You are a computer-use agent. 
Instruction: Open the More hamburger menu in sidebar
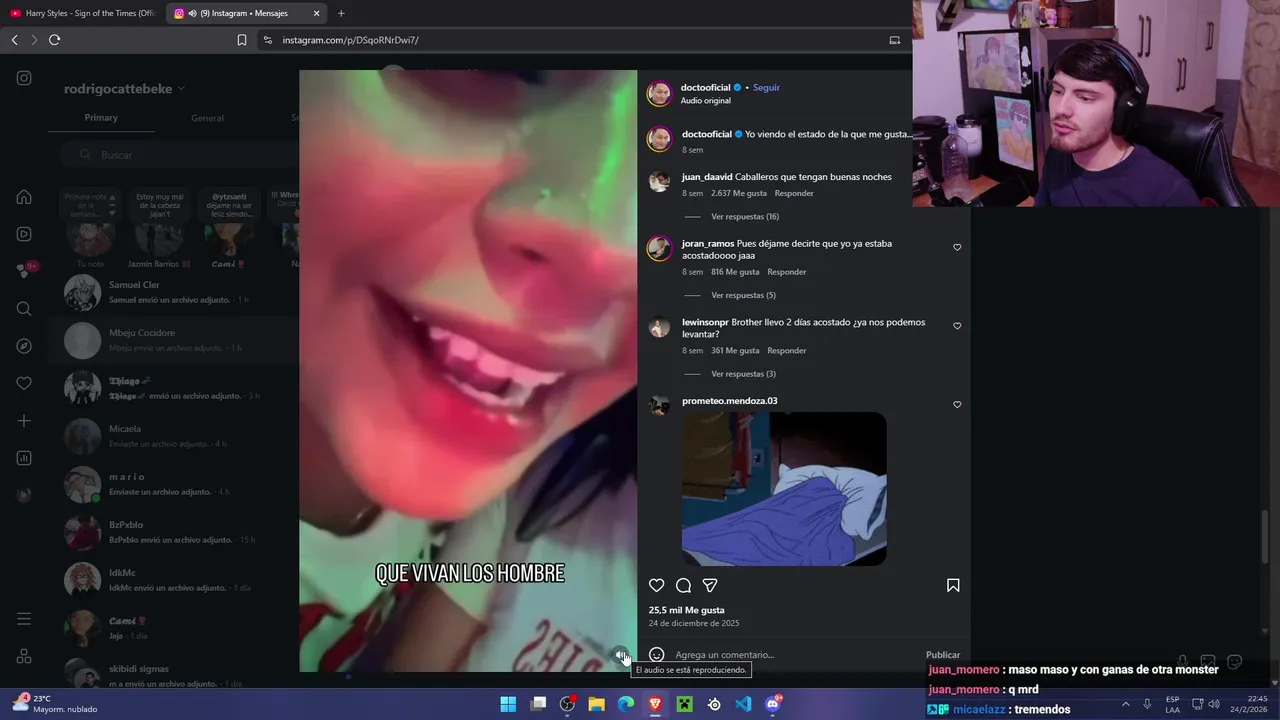click(x=24, y=619)
